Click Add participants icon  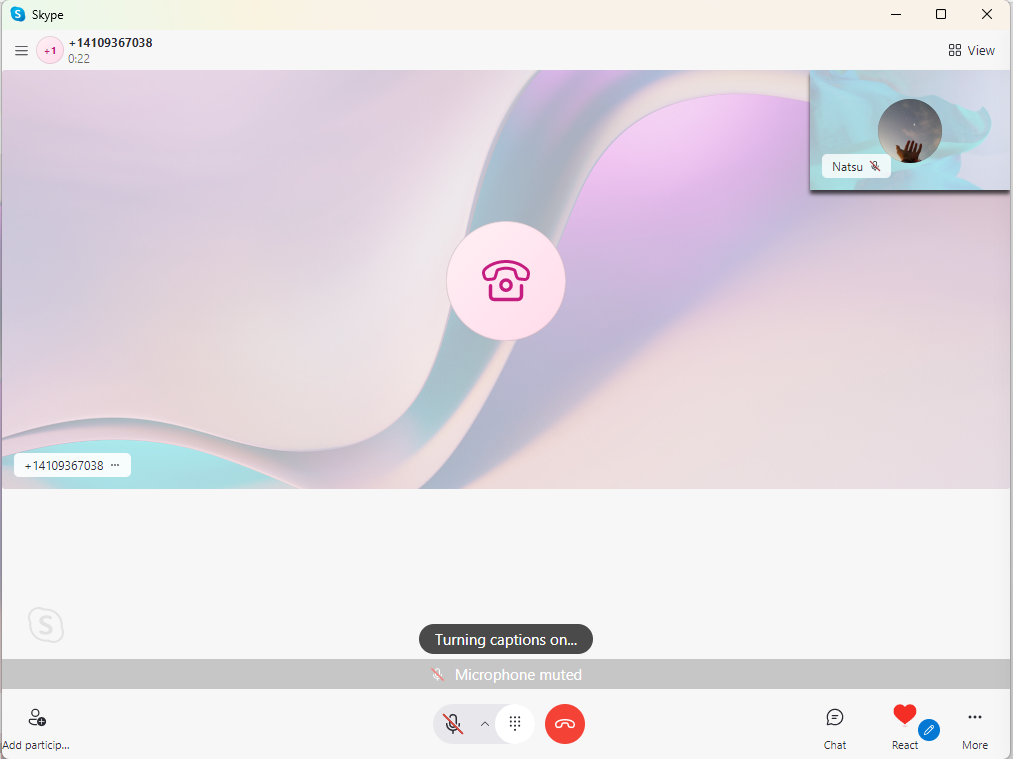[37, 718]
